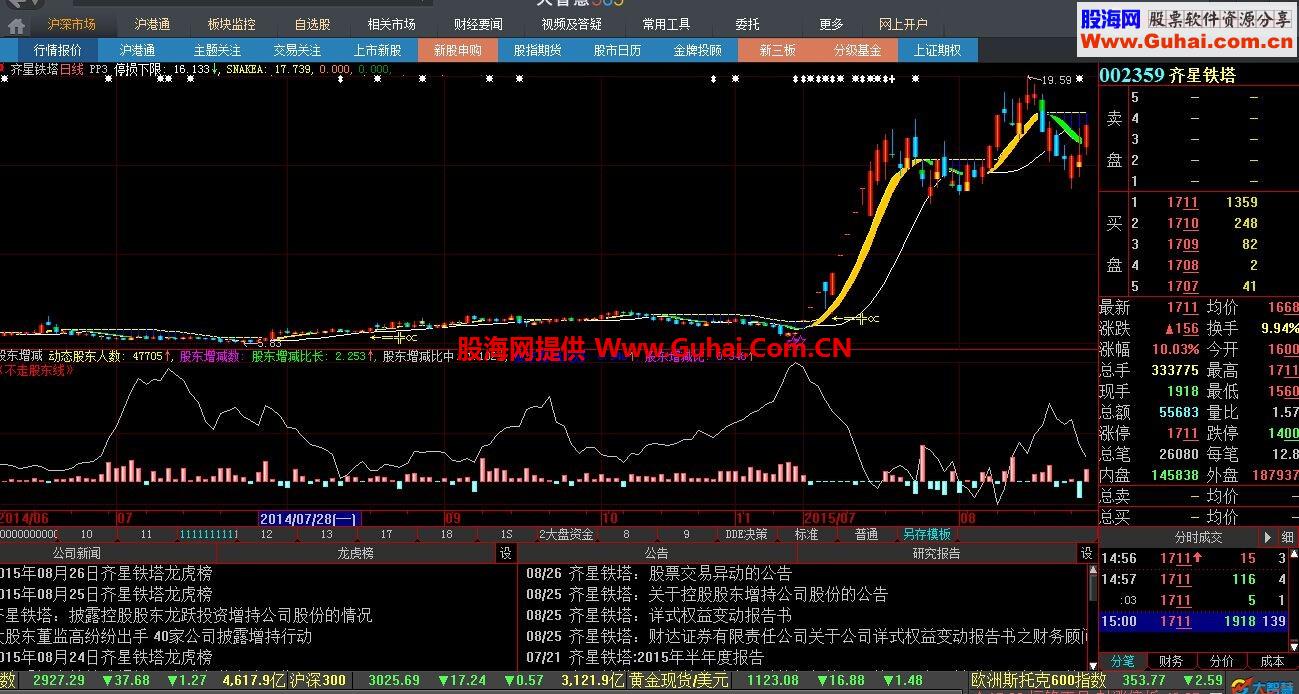Toggle the 细 detail view in 分时成交 panel
1299x694 pixels.
[x=1285, y=536]
